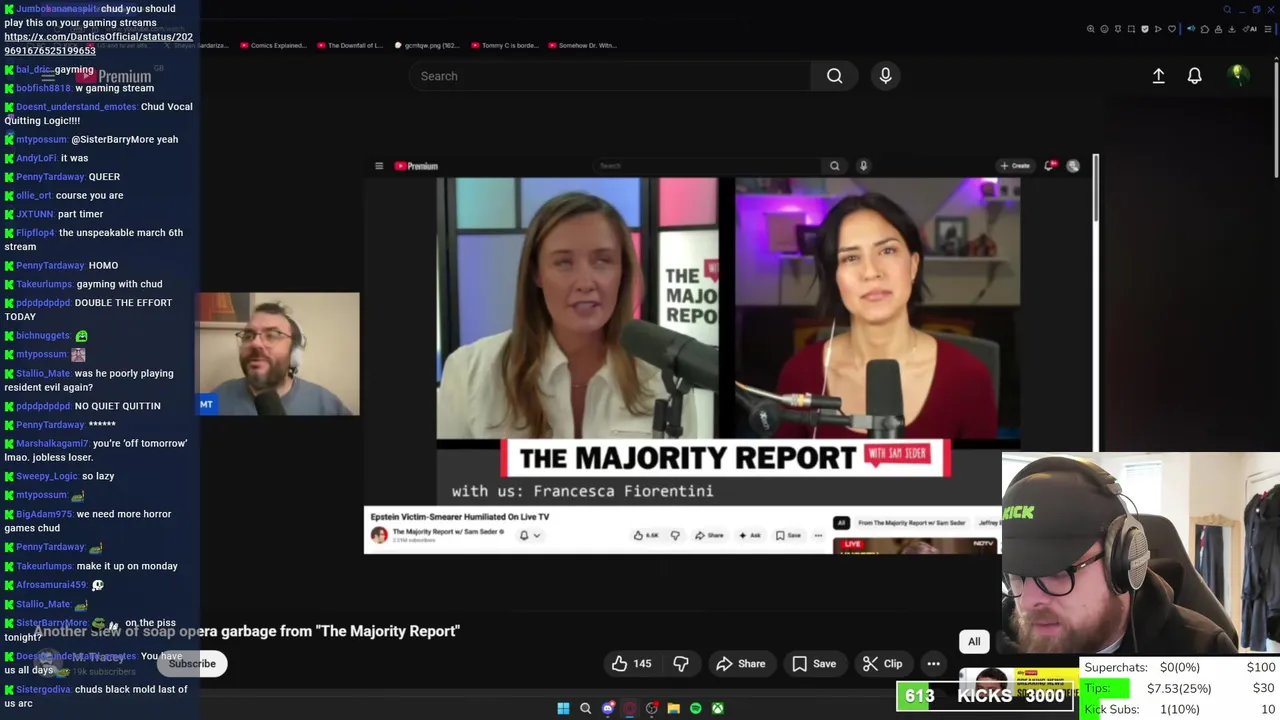Open Xbox app from the taskbar
This screenshot has height=720, width=1280.
(x=717, y=708)
